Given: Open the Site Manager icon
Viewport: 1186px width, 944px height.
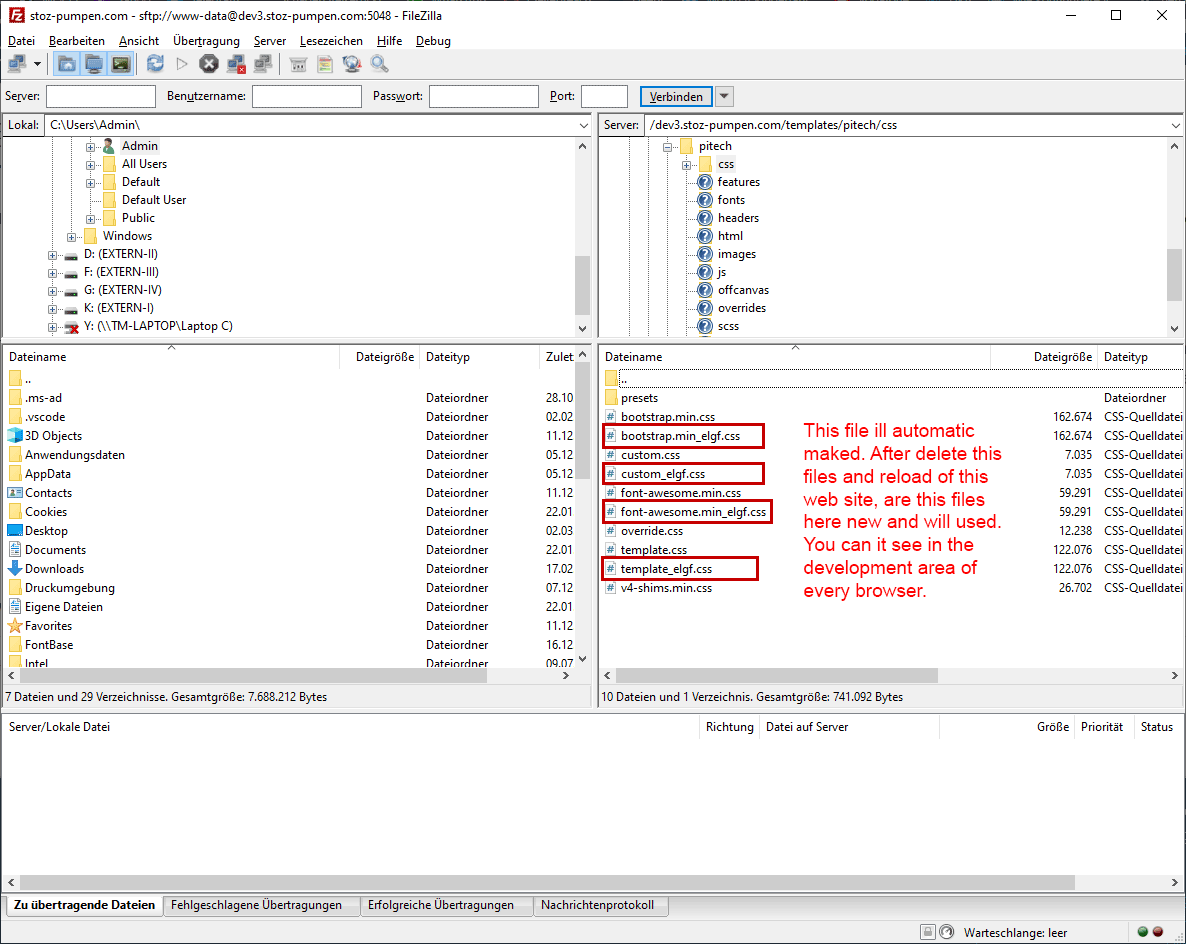Looking at the screenshot, I should tap(17, 64).
